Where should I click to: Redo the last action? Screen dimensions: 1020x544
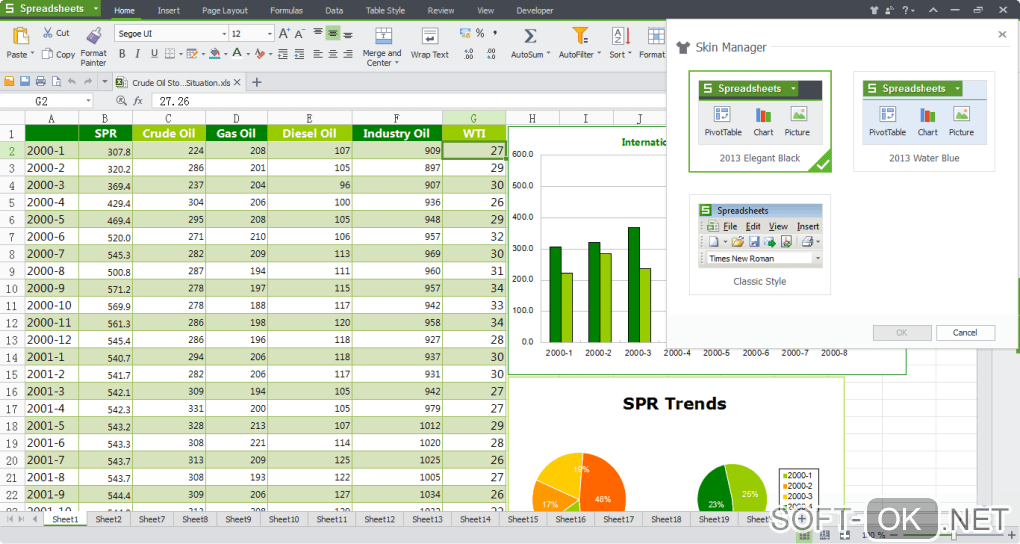87,81
